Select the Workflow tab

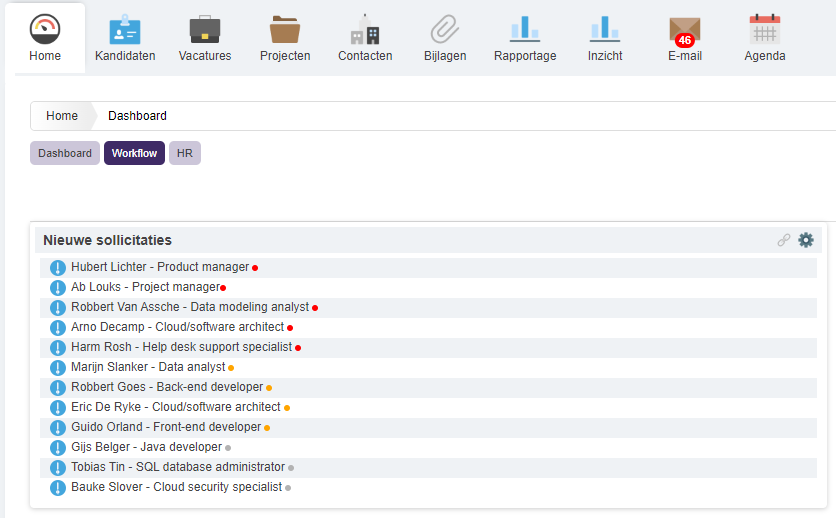point(134,153)
